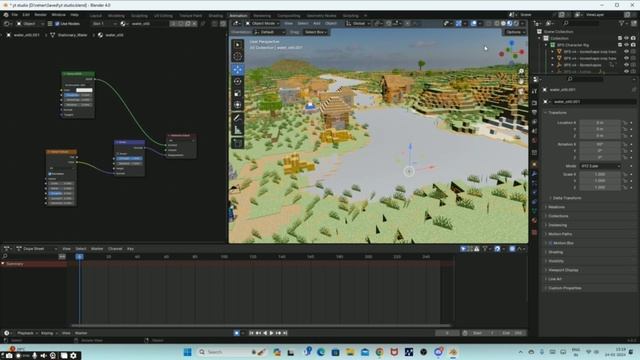Click the timeline horizontal scrollbar
This screenshot has width=640, height=360.
click(x=261, y=326)
